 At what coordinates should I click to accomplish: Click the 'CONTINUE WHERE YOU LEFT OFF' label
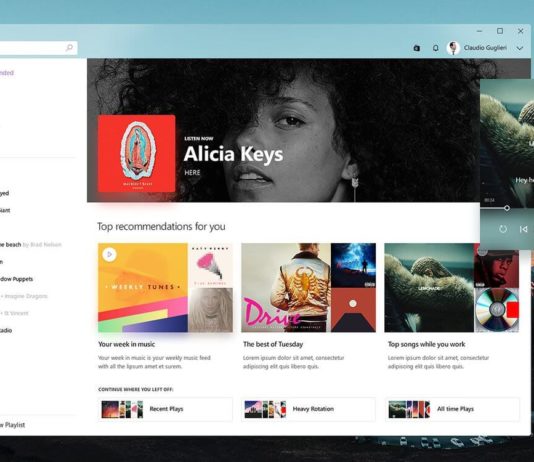coord(136,389)
